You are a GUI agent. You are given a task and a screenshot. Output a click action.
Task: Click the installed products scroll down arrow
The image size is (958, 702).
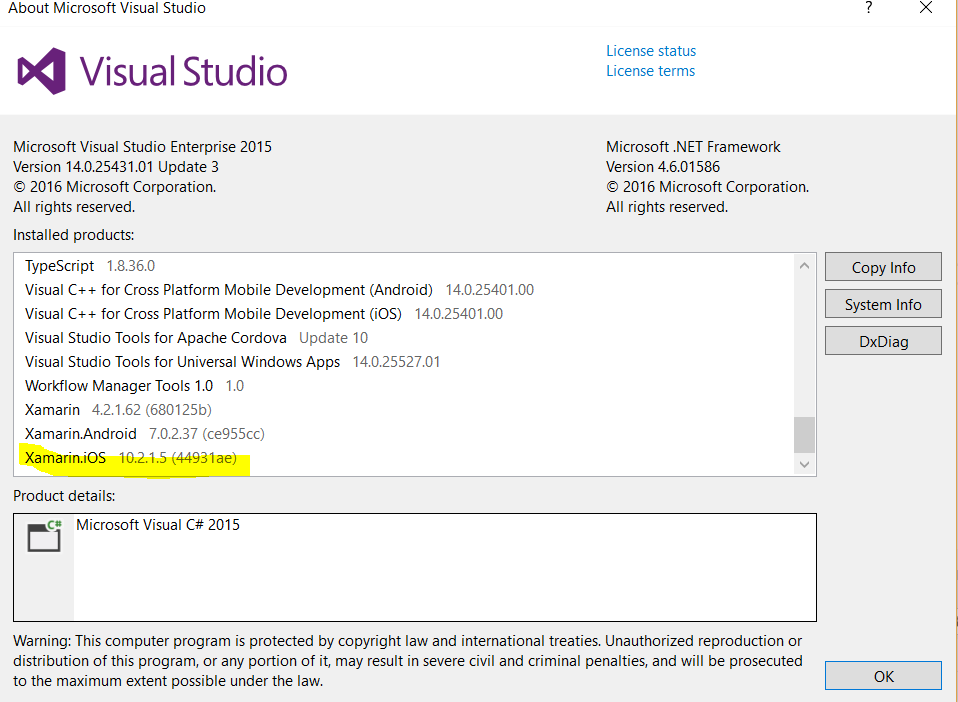coord(804,464)
